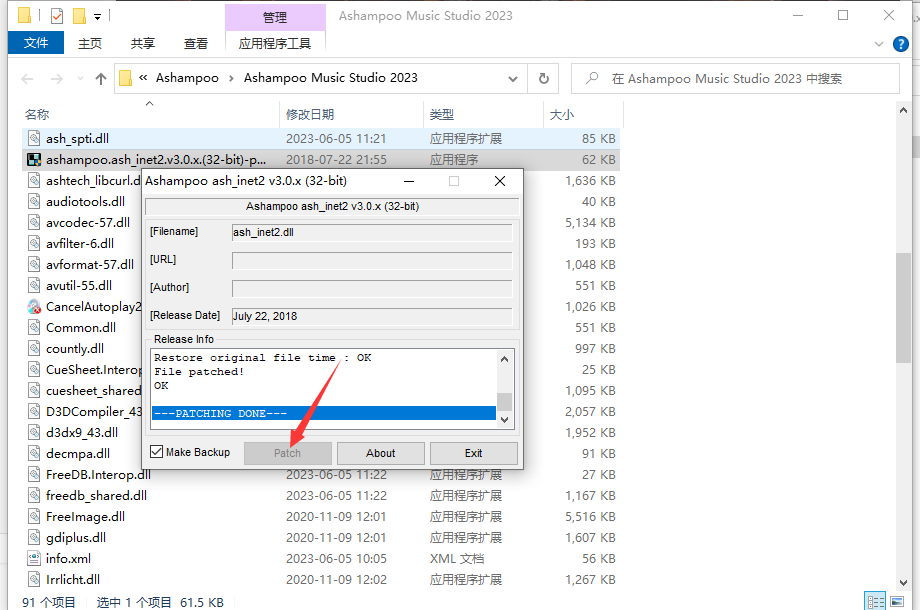
Task: Open recent locations dropdown arrow
Action: [x=80, y=79]
